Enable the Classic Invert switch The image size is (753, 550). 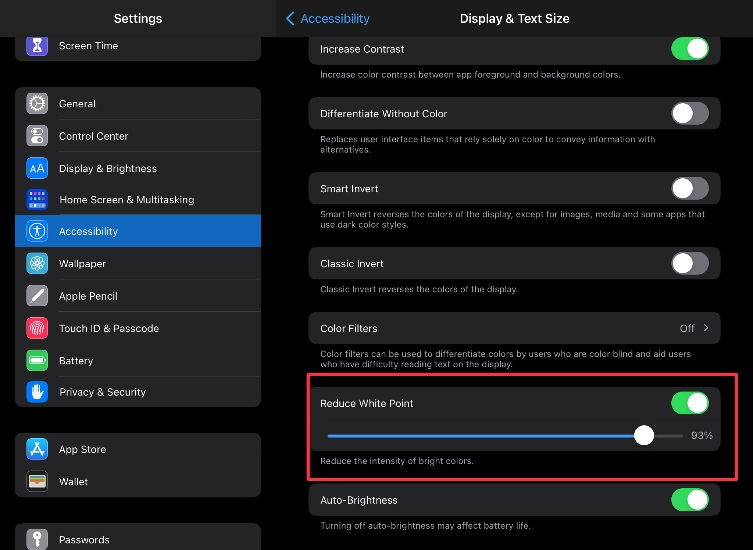[690, 264]
